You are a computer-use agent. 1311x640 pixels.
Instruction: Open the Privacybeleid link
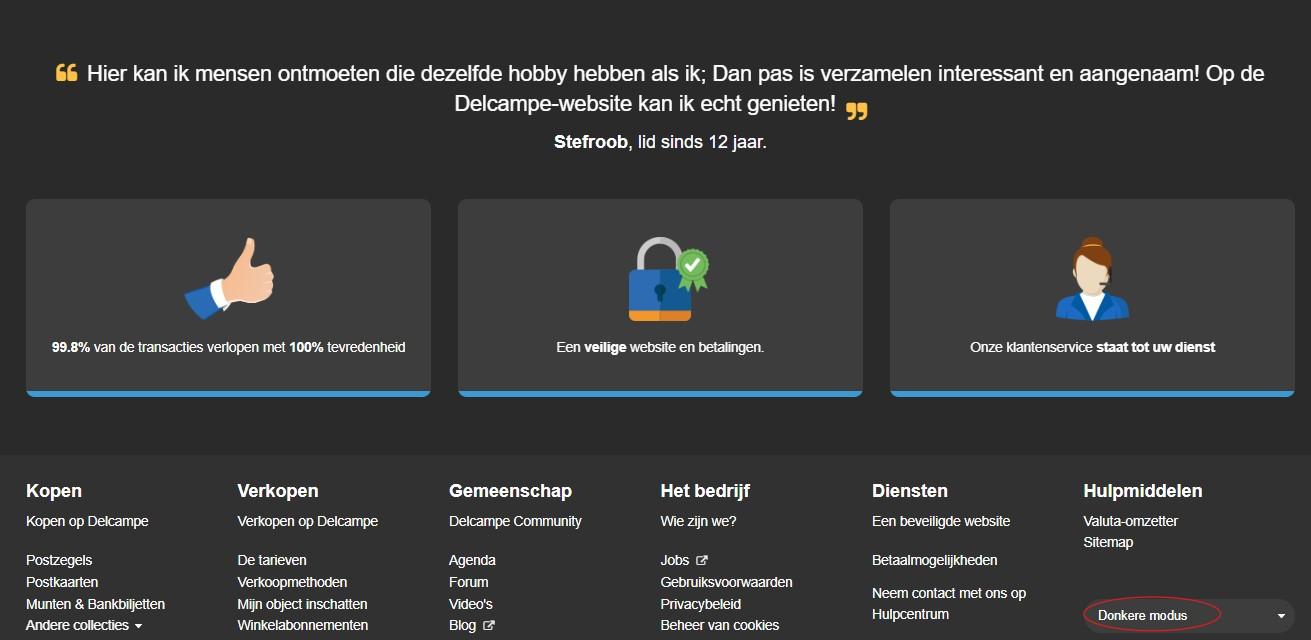[x=701, y=604]
